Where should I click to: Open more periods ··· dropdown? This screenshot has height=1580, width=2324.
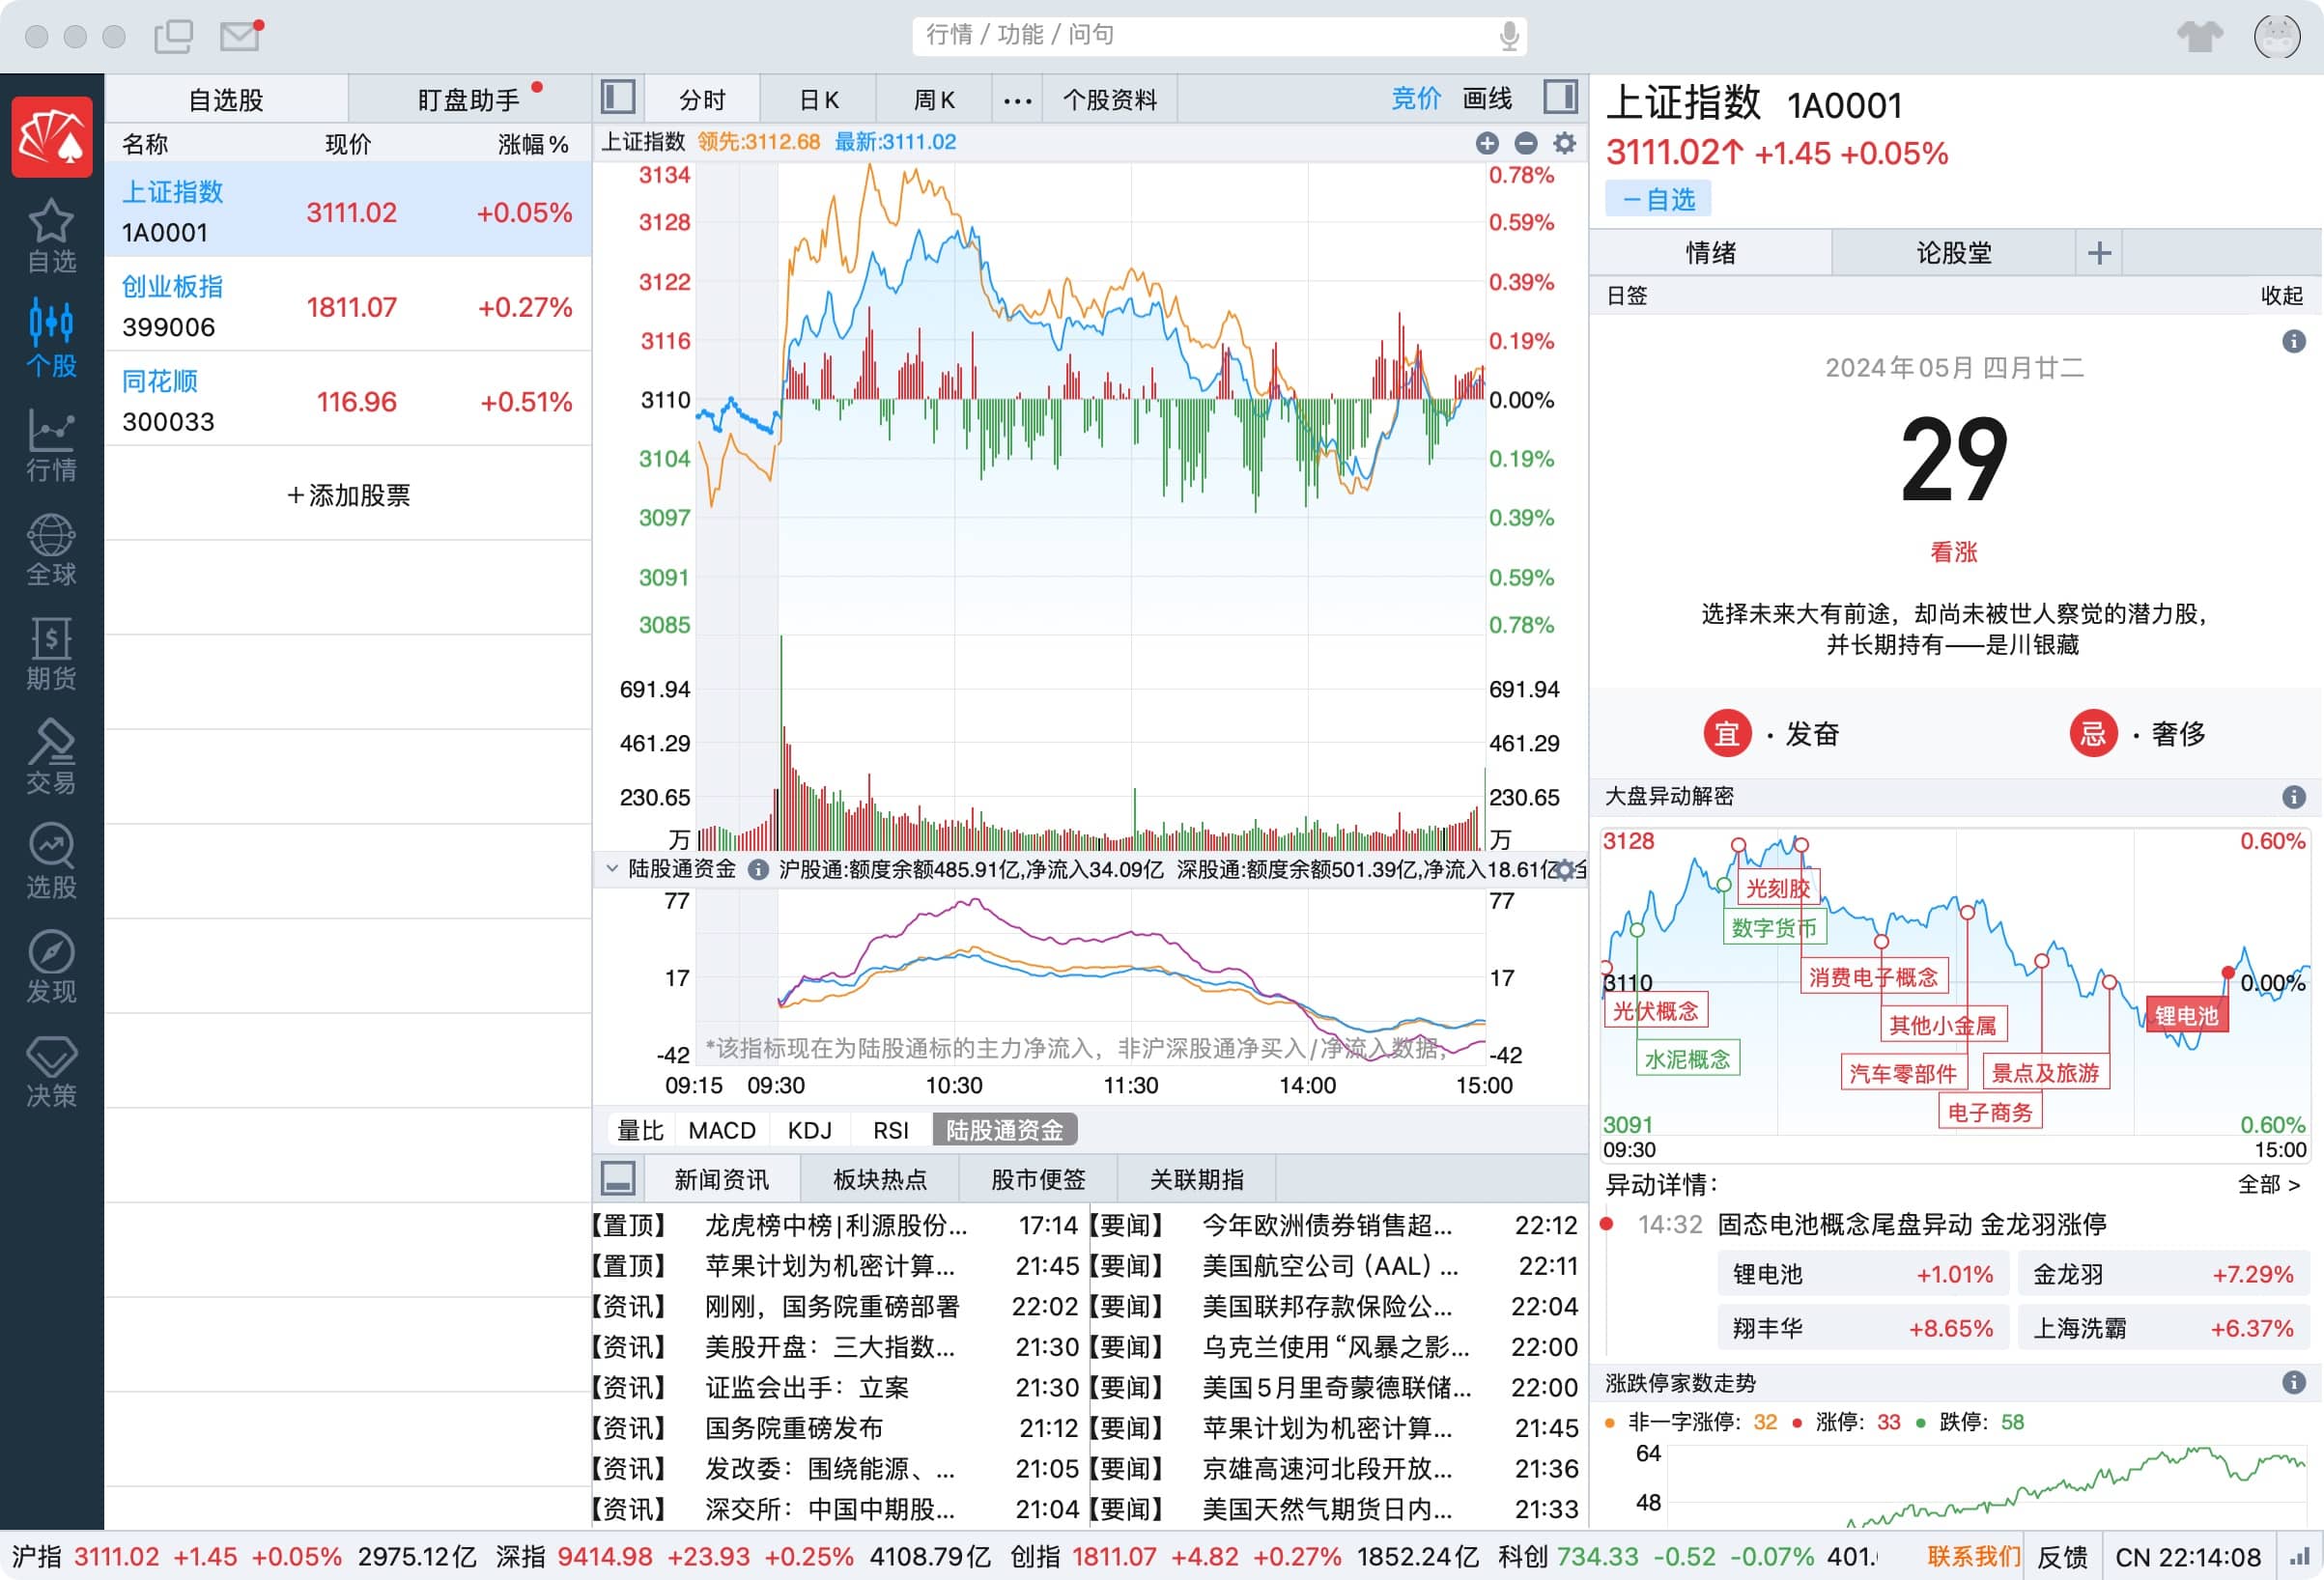1017,100
